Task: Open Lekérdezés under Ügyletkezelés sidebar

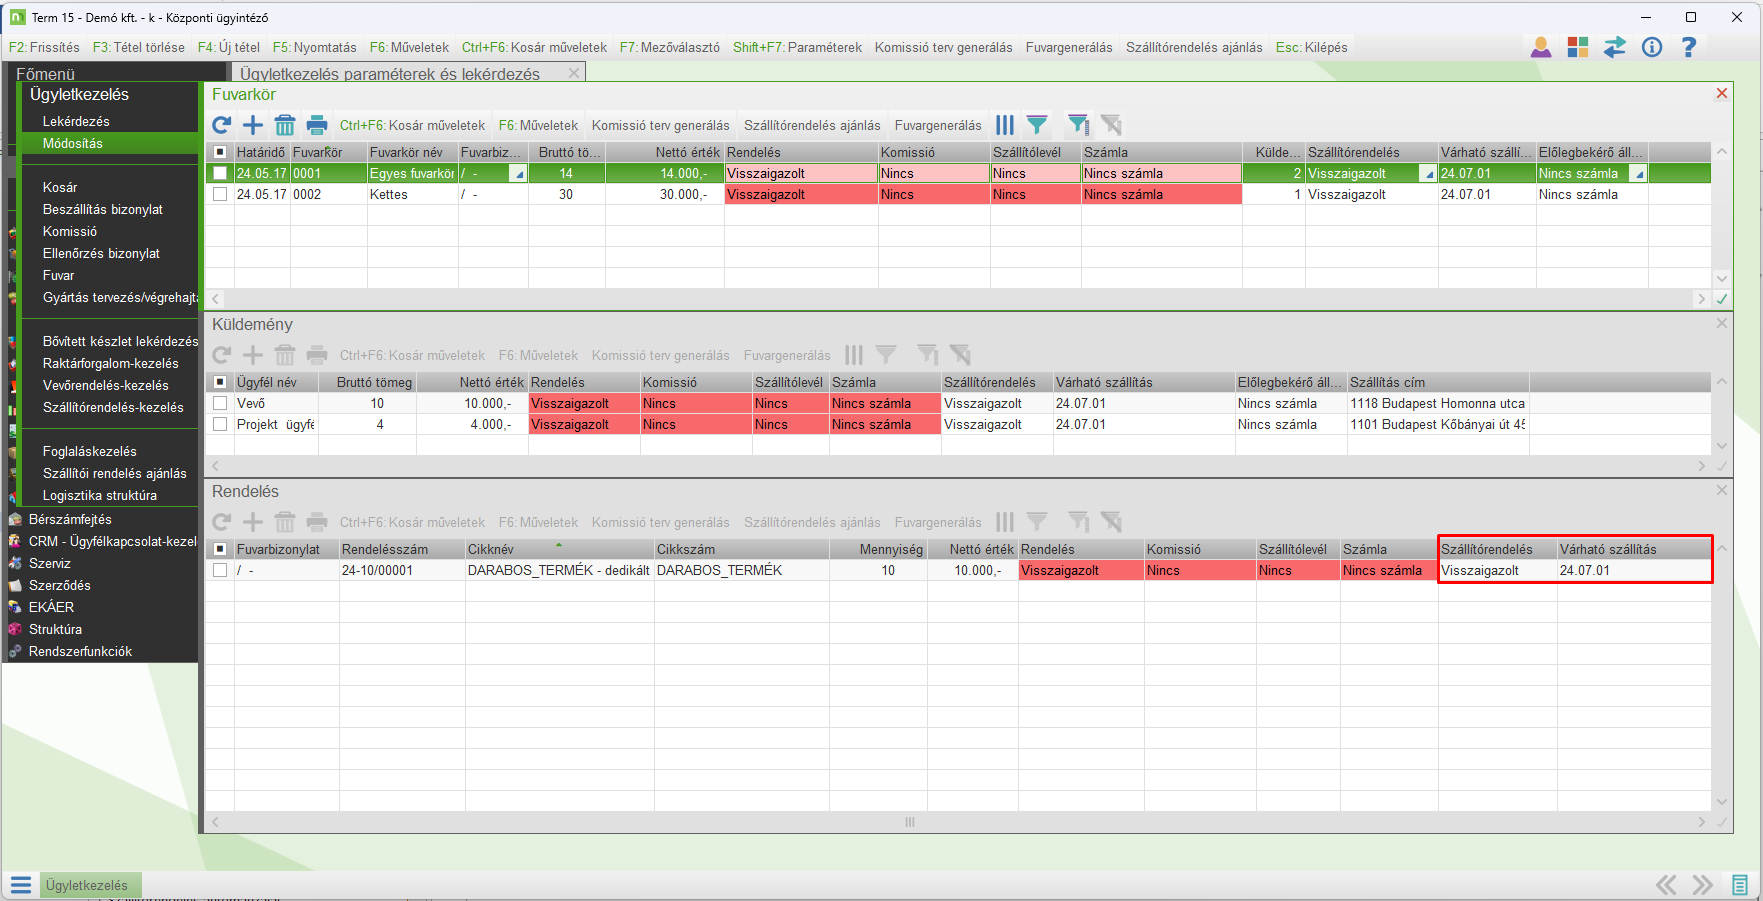Action: 76,121
